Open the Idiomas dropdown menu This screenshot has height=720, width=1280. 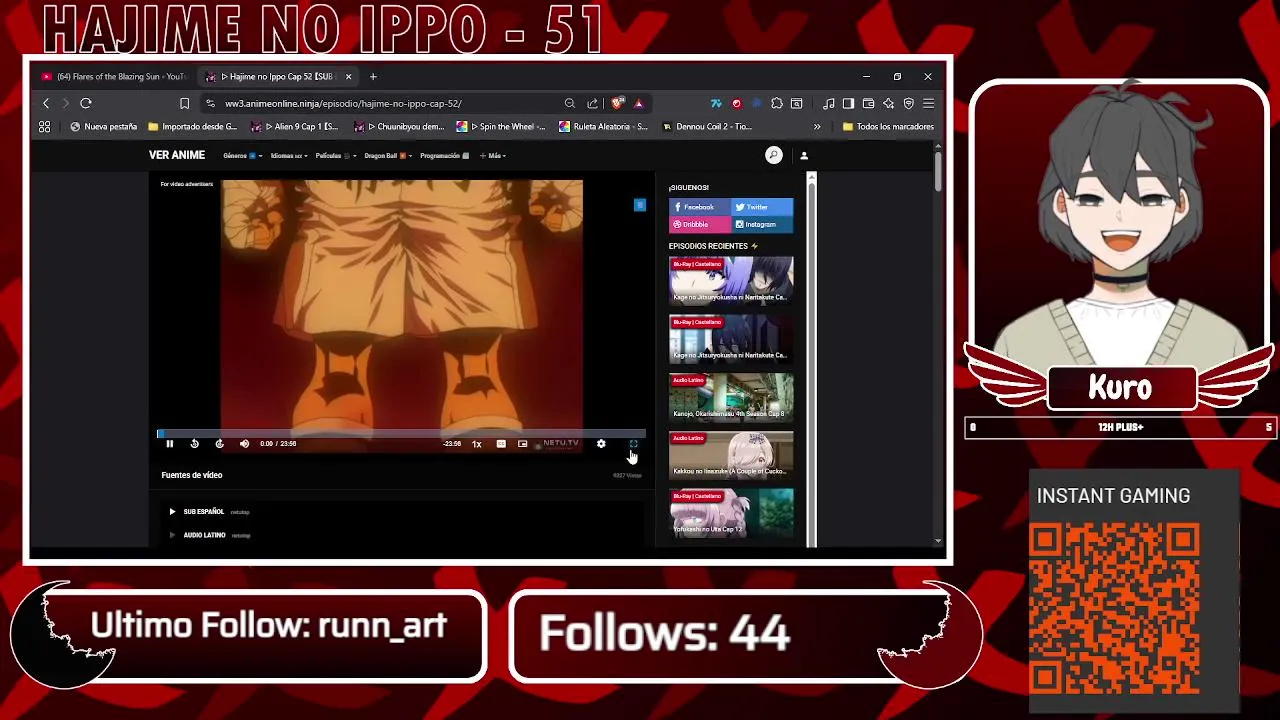click(x=288, y=156)
